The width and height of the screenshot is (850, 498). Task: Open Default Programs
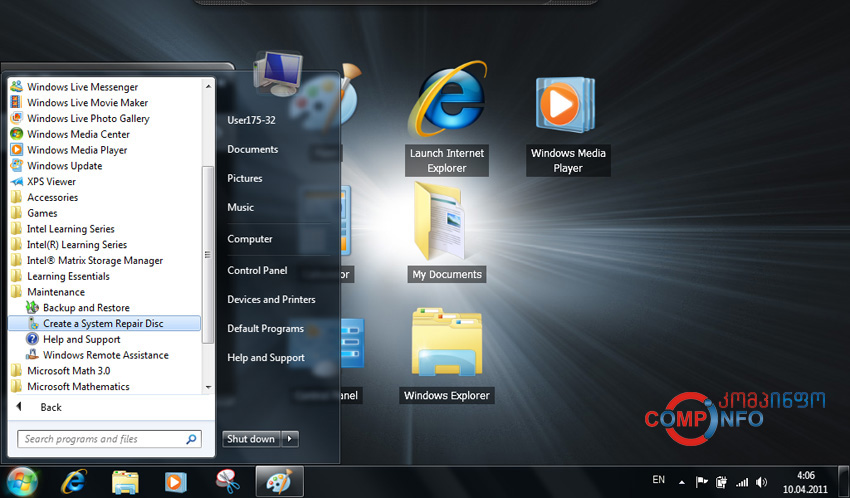[x=266, y=328]
